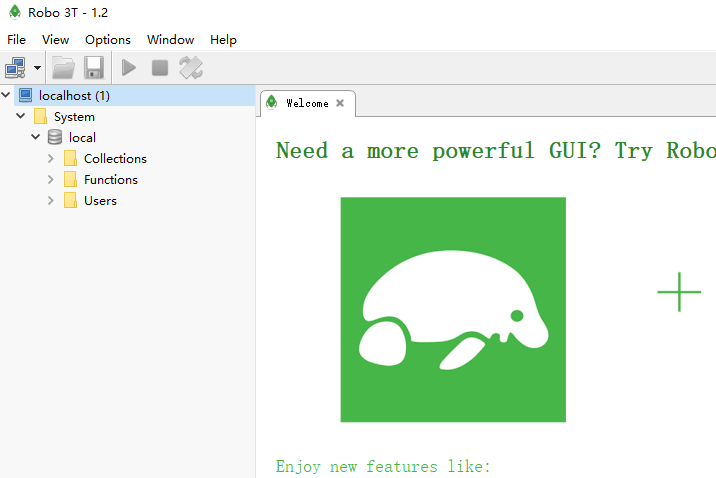Viewport: 716px width, 478px height.
Task: Expand the Users folder
Action: [x=51, y=200]
